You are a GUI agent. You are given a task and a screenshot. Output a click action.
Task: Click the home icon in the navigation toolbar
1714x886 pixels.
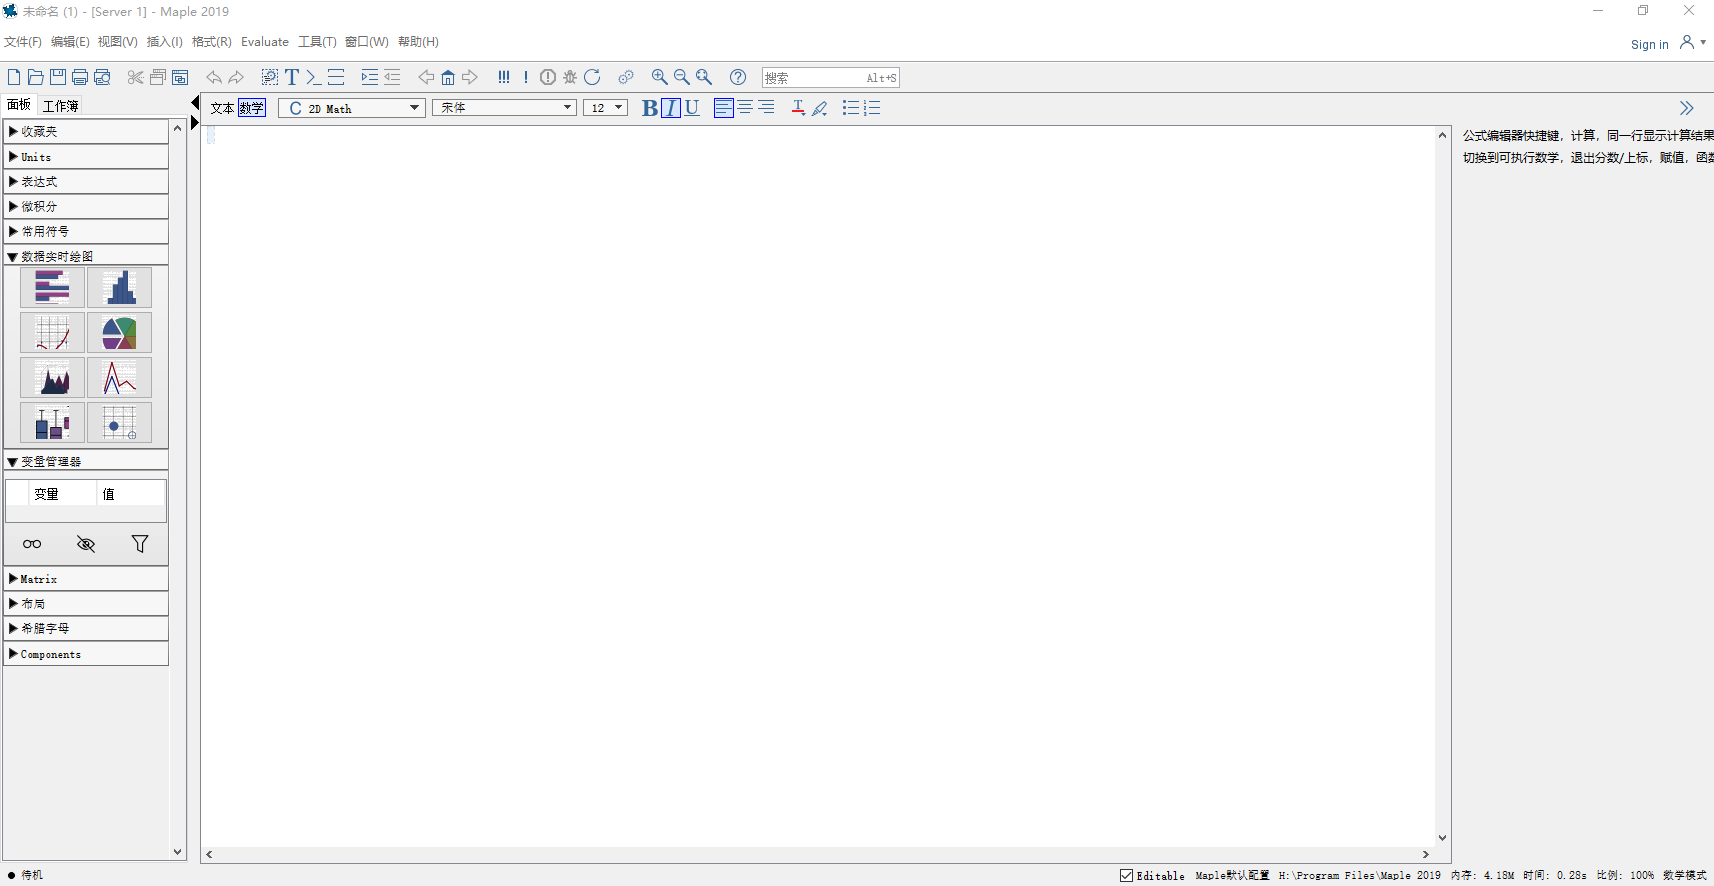448,77
